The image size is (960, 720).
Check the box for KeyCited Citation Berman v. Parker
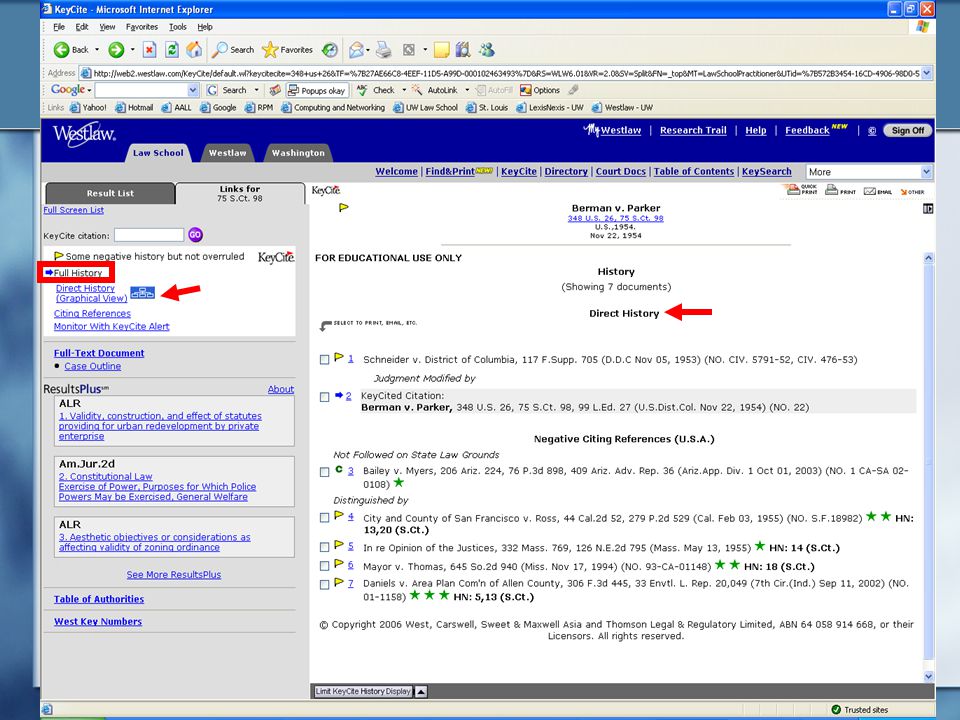click(324, 397)
